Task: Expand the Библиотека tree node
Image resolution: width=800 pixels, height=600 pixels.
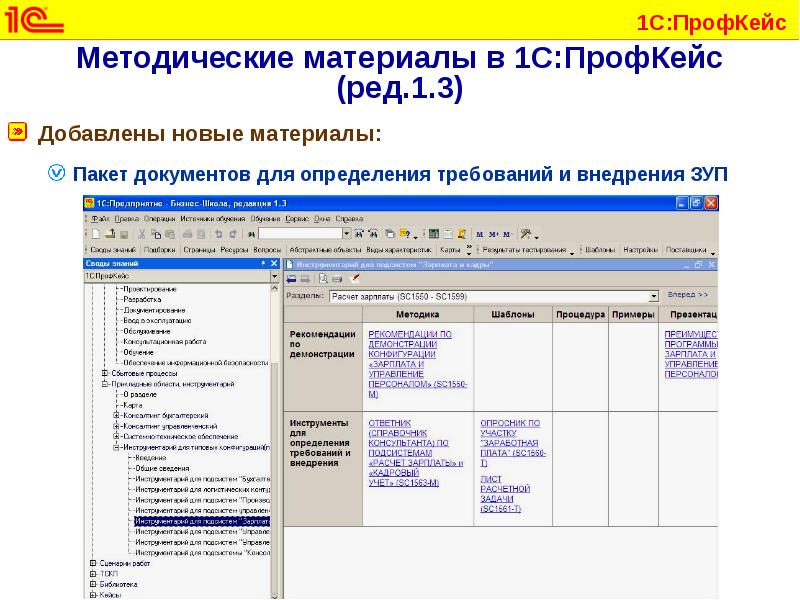Action: (x=93, y=584)
